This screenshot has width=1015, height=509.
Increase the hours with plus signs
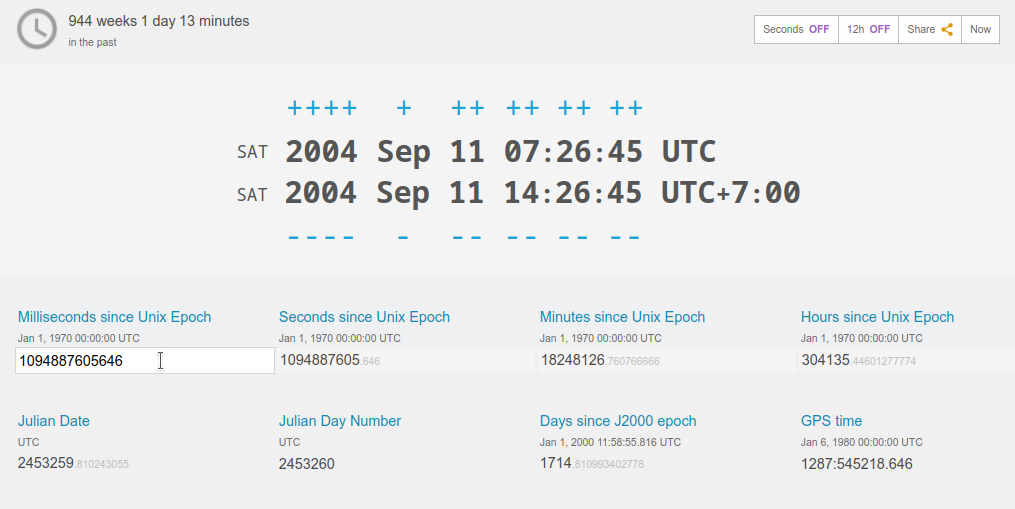tap(523, 109)
